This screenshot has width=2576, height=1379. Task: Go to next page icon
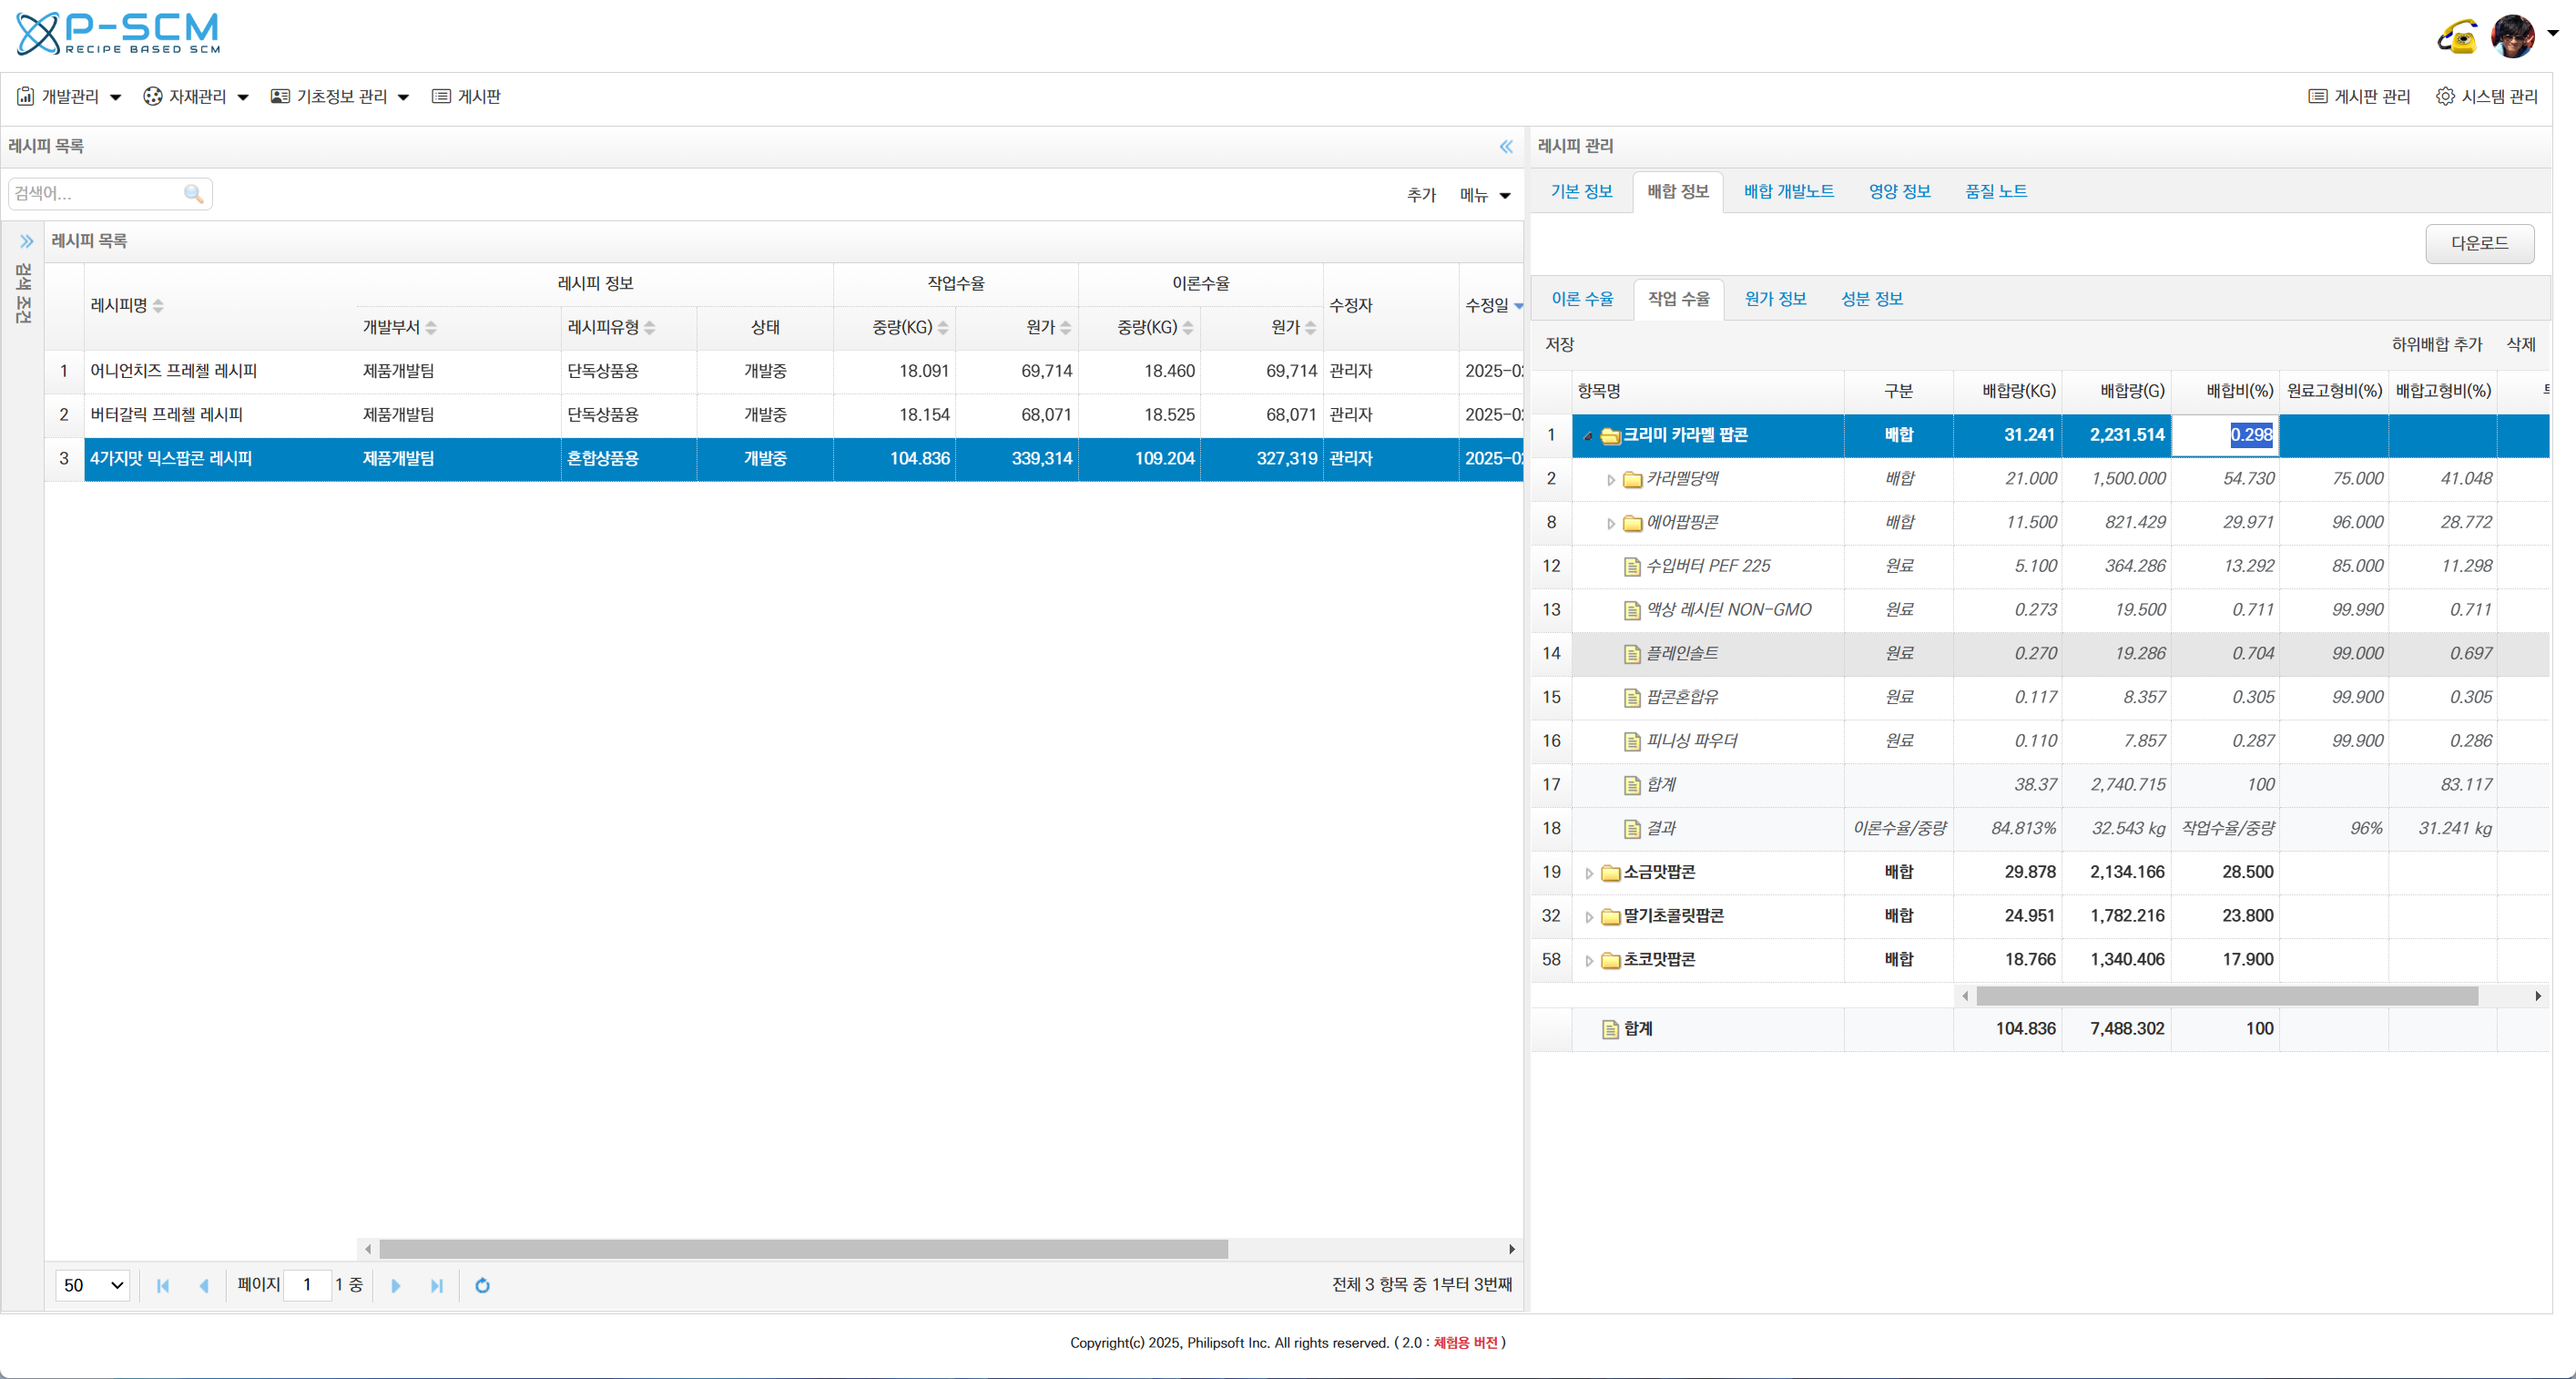396,1286
